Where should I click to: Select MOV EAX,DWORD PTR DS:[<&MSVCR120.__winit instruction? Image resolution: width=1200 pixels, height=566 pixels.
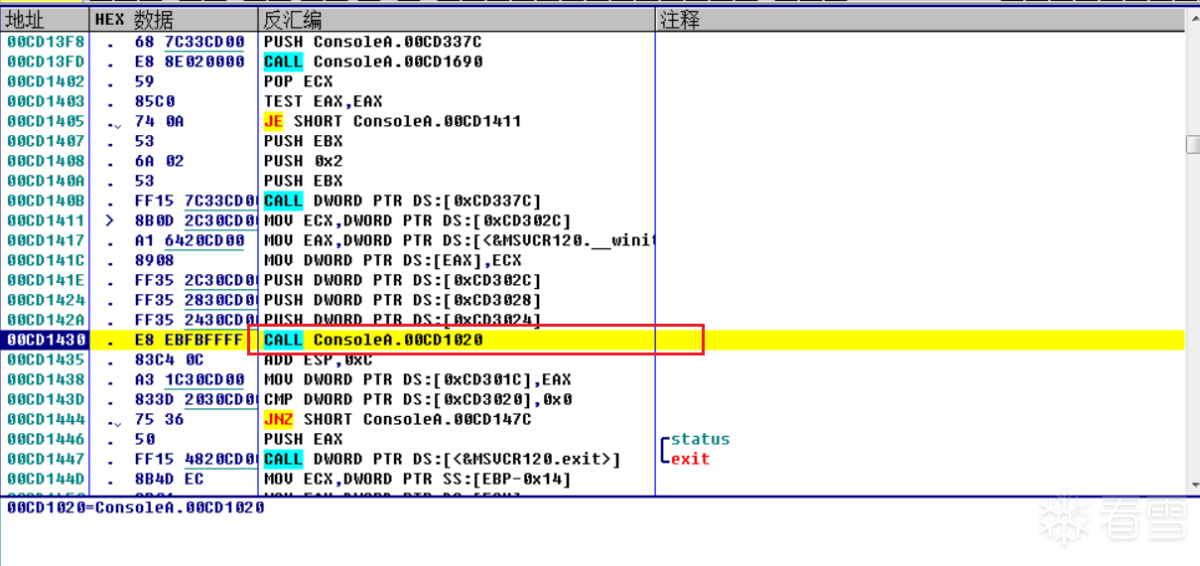coord(459,240)
